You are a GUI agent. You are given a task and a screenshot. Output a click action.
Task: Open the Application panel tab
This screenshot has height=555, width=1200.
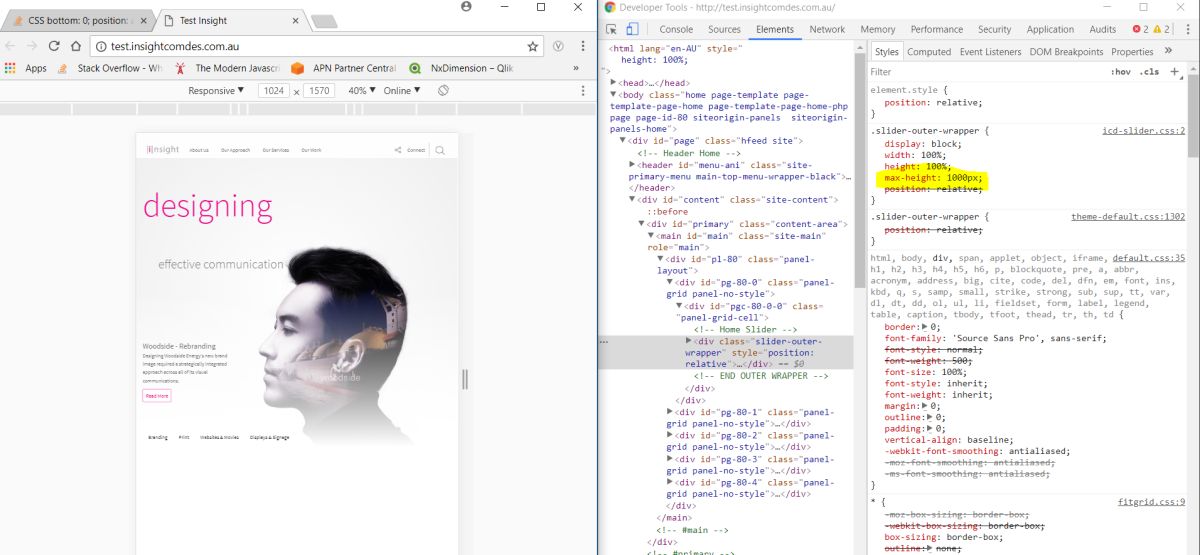[1050, 30]
